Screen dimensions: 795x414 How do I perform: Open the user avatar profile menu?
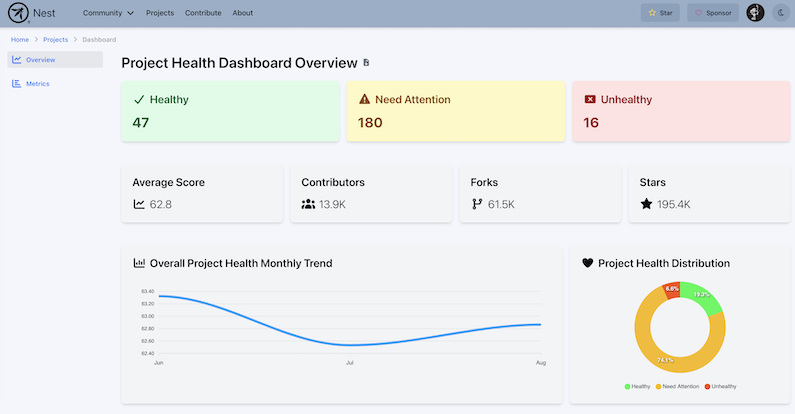(x=755, y=13)
